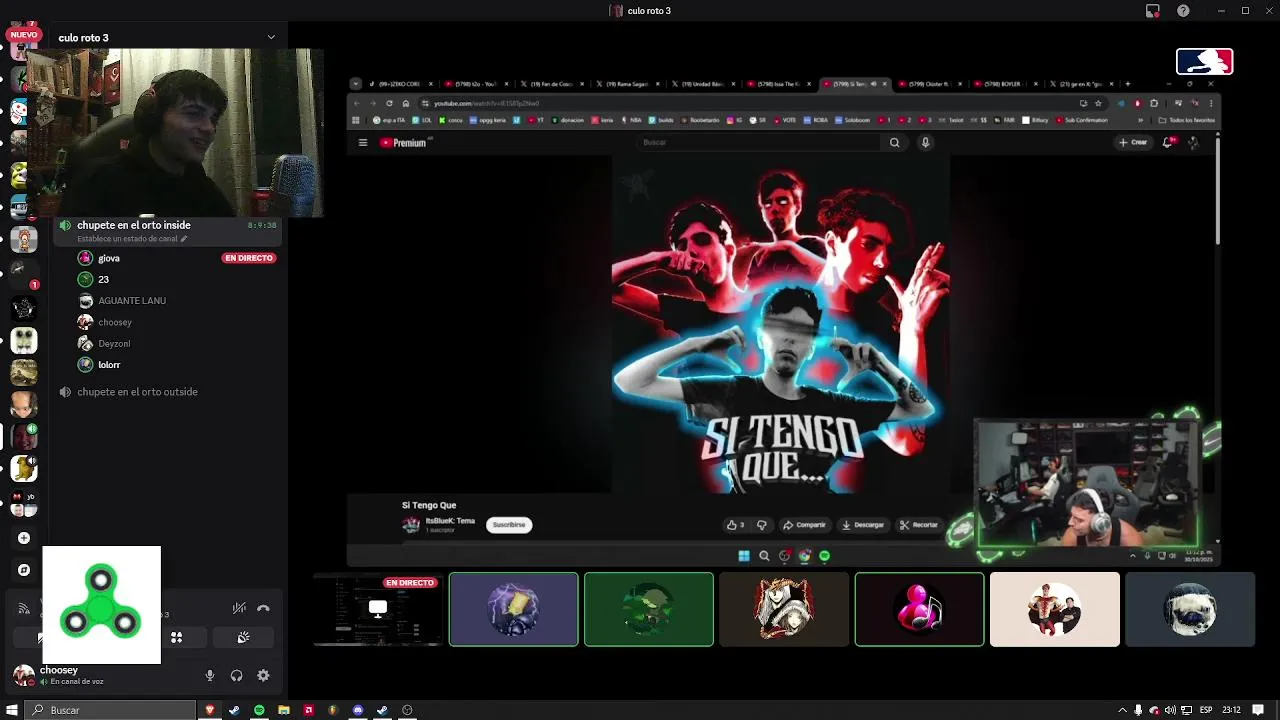
Task: Open YouTube notifications bell
Action: [x=1167, y=142]
